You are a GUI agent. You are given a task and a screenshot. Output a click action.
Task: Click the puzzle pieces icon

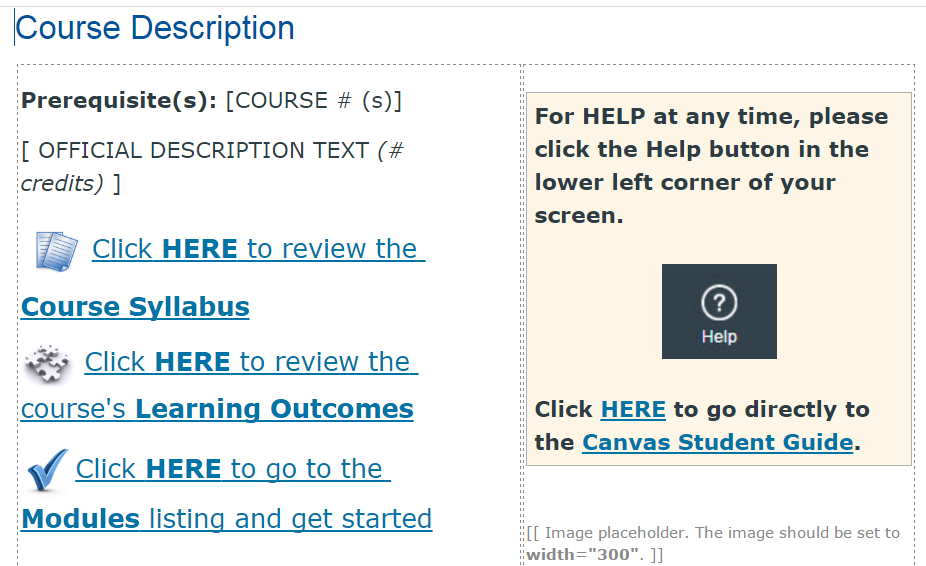[x=48, y=363]
